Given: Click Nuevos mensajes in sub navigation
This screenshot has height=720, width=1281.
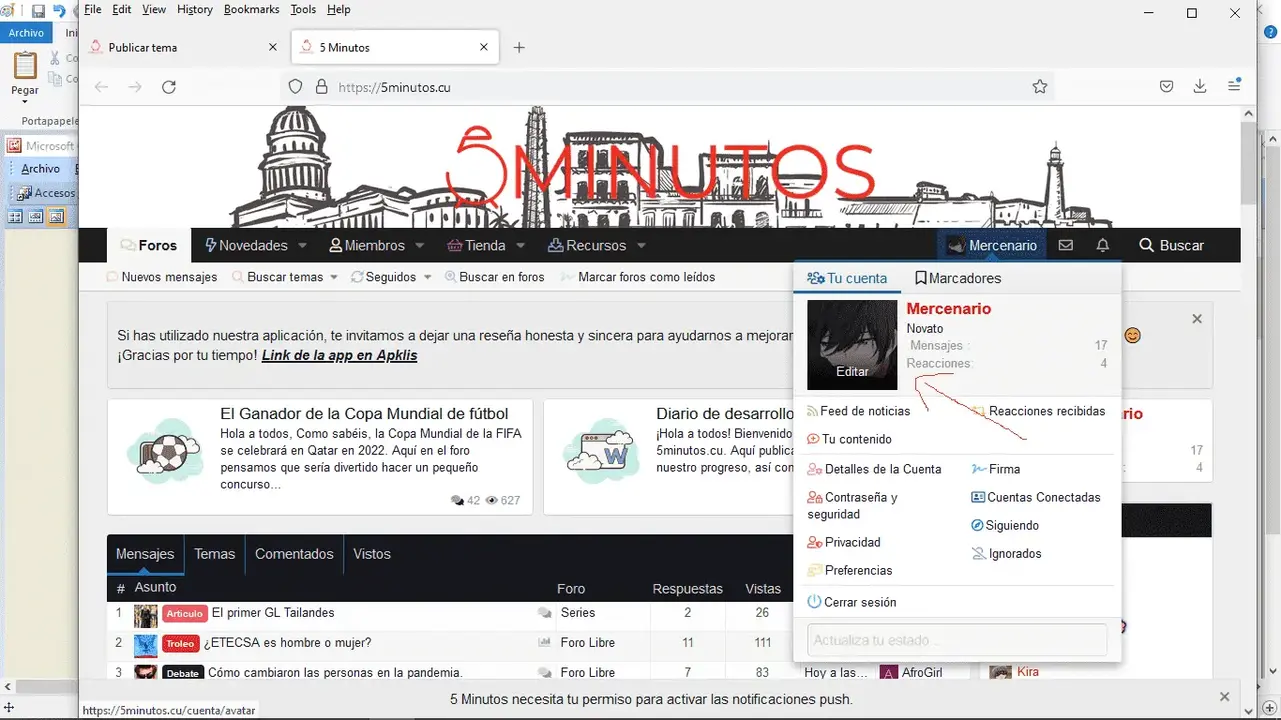Looking at the screenshot, I should pyautogui.click(x=162, y=277).
